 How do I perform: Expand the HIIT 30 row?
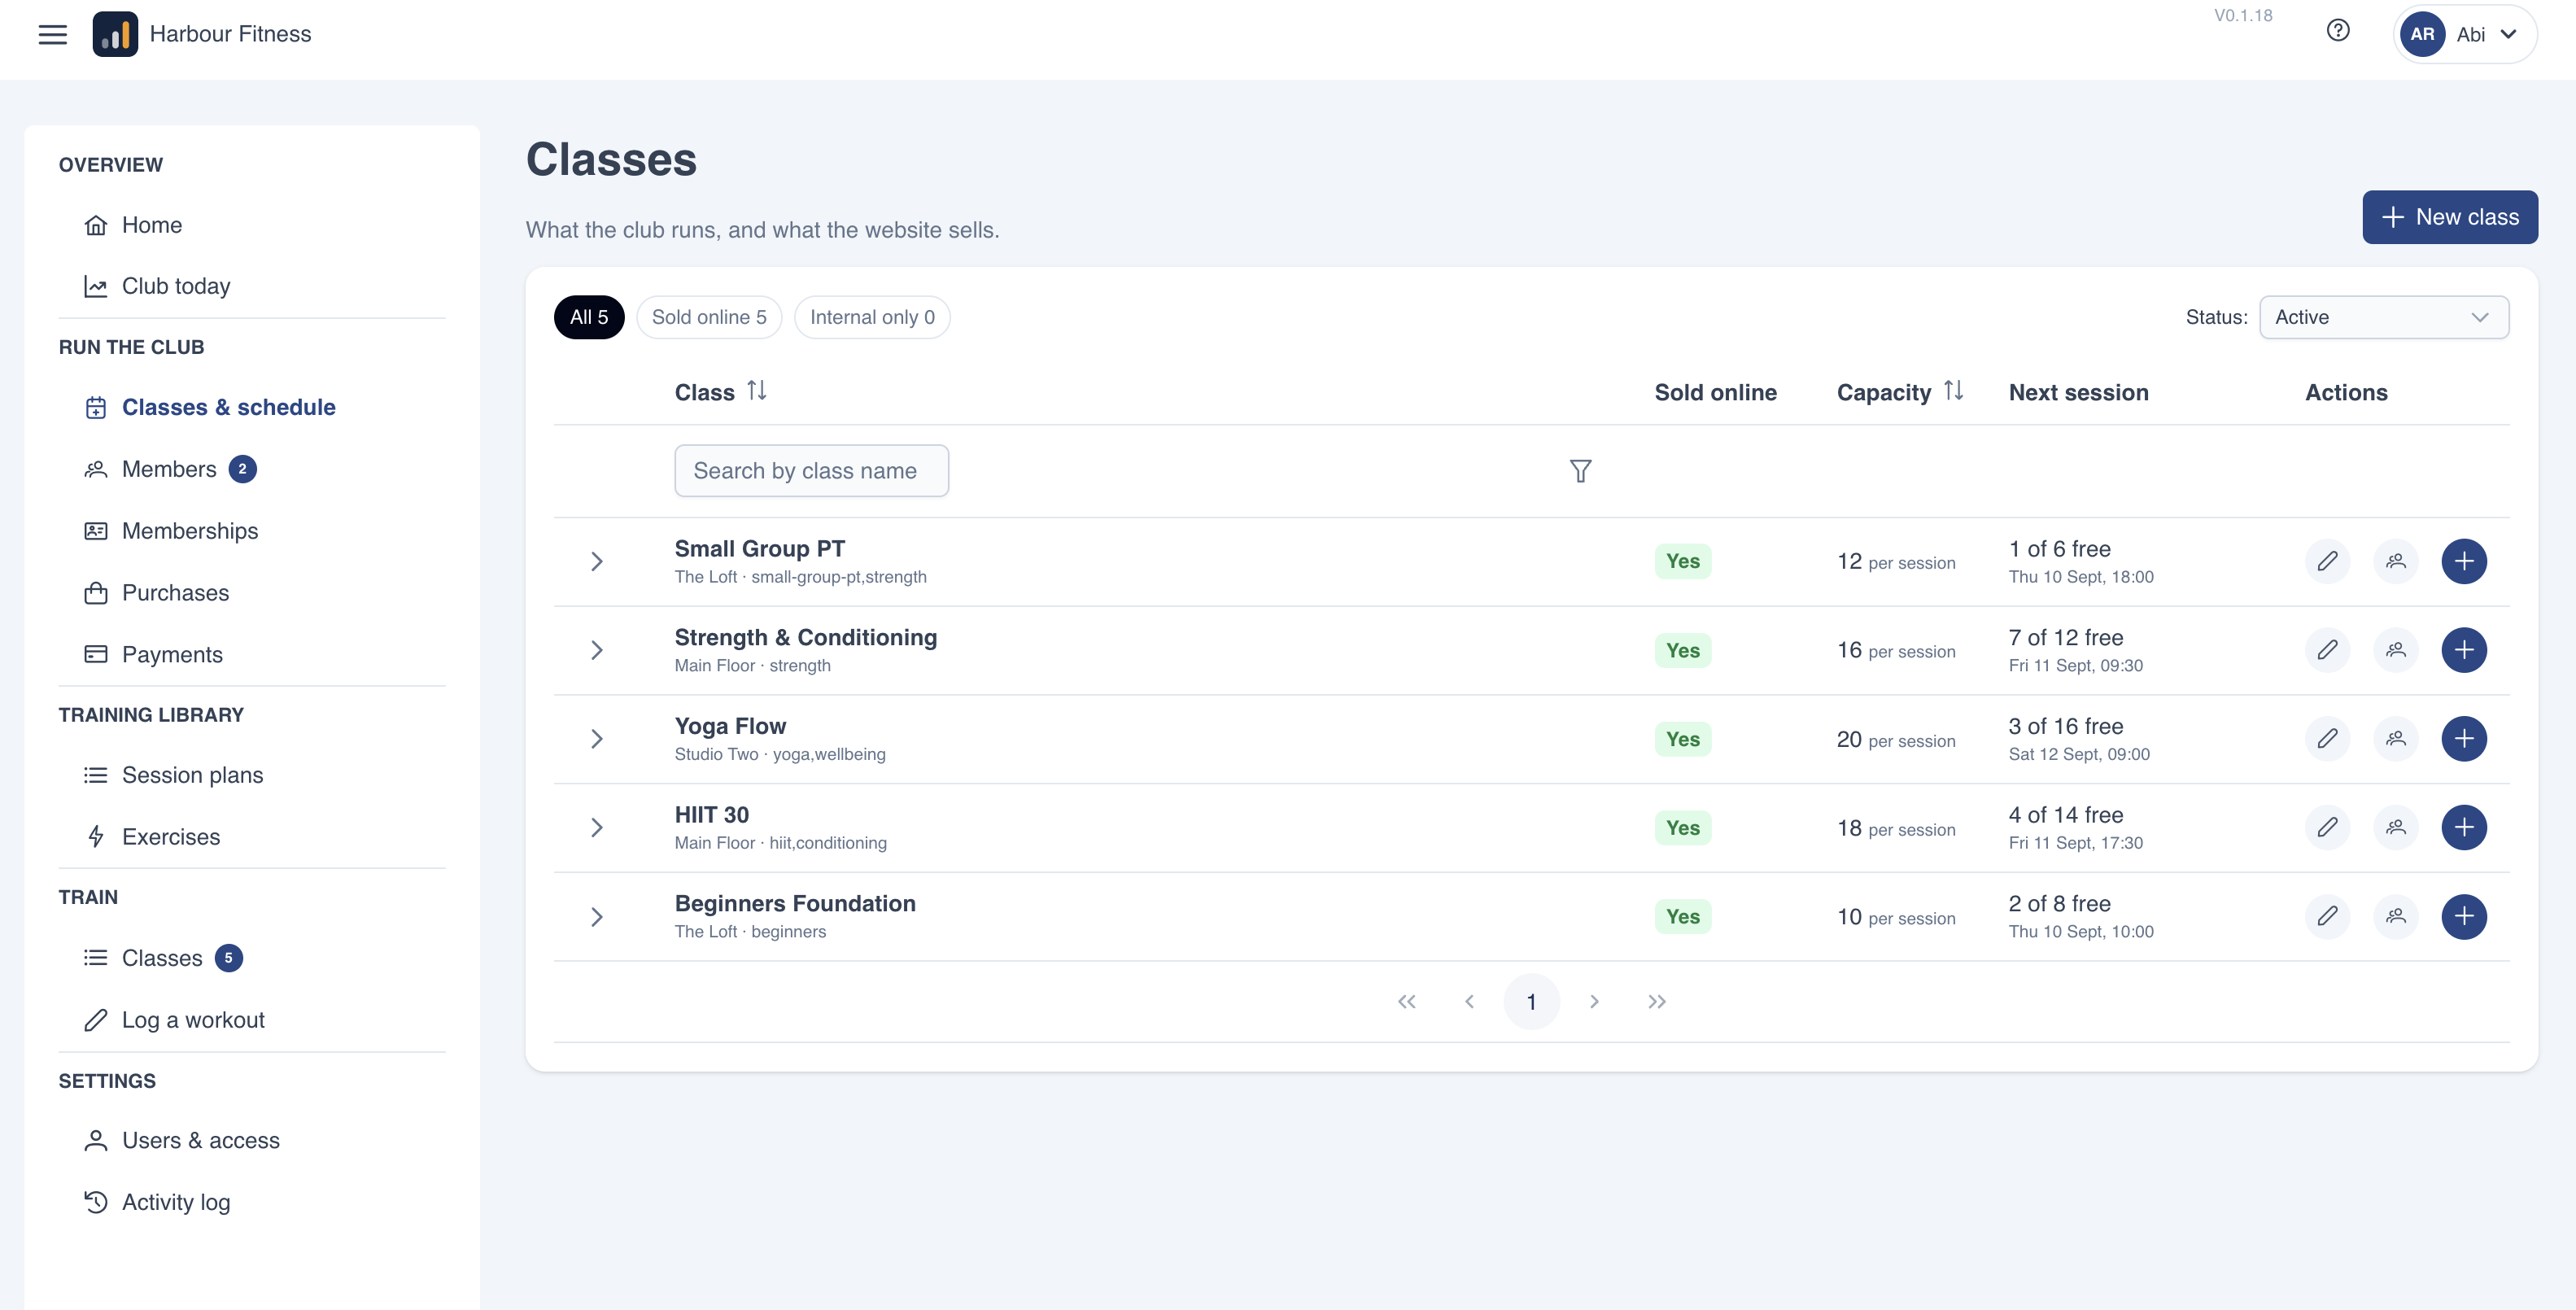tap(597, 827)
